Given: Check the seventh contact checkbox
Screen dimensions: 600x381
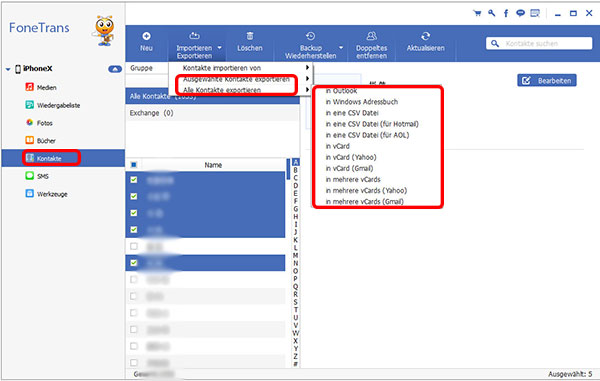Looking at the screenshot, I should (134, 279).
